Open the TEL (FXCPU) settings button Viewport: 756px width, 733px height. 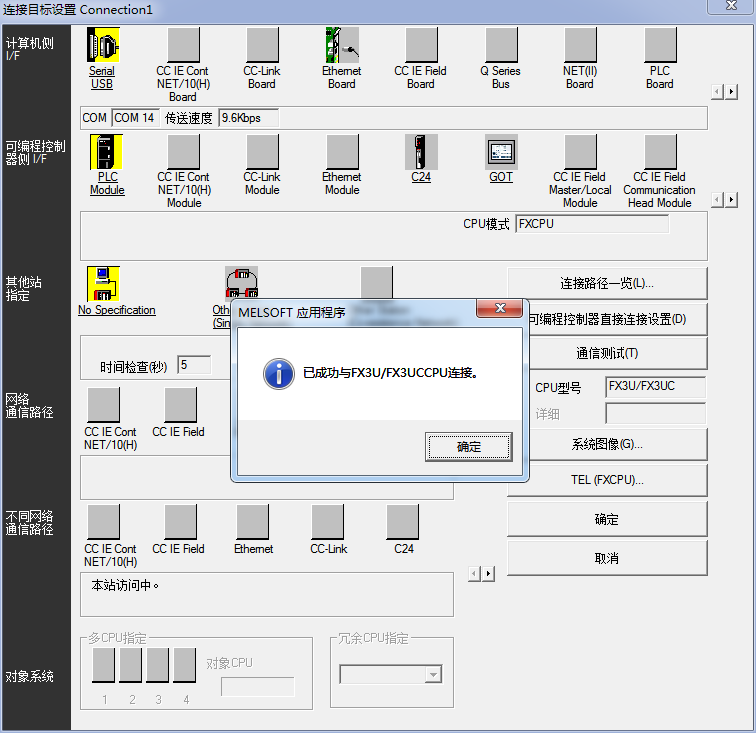click(607, 480)
